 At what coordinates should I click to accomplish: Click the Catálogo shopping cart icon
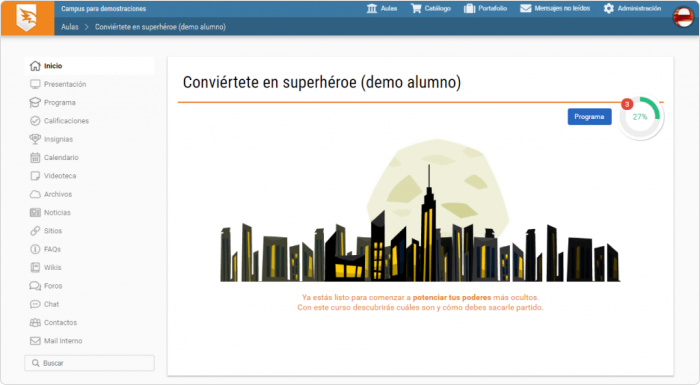[416, 8]
